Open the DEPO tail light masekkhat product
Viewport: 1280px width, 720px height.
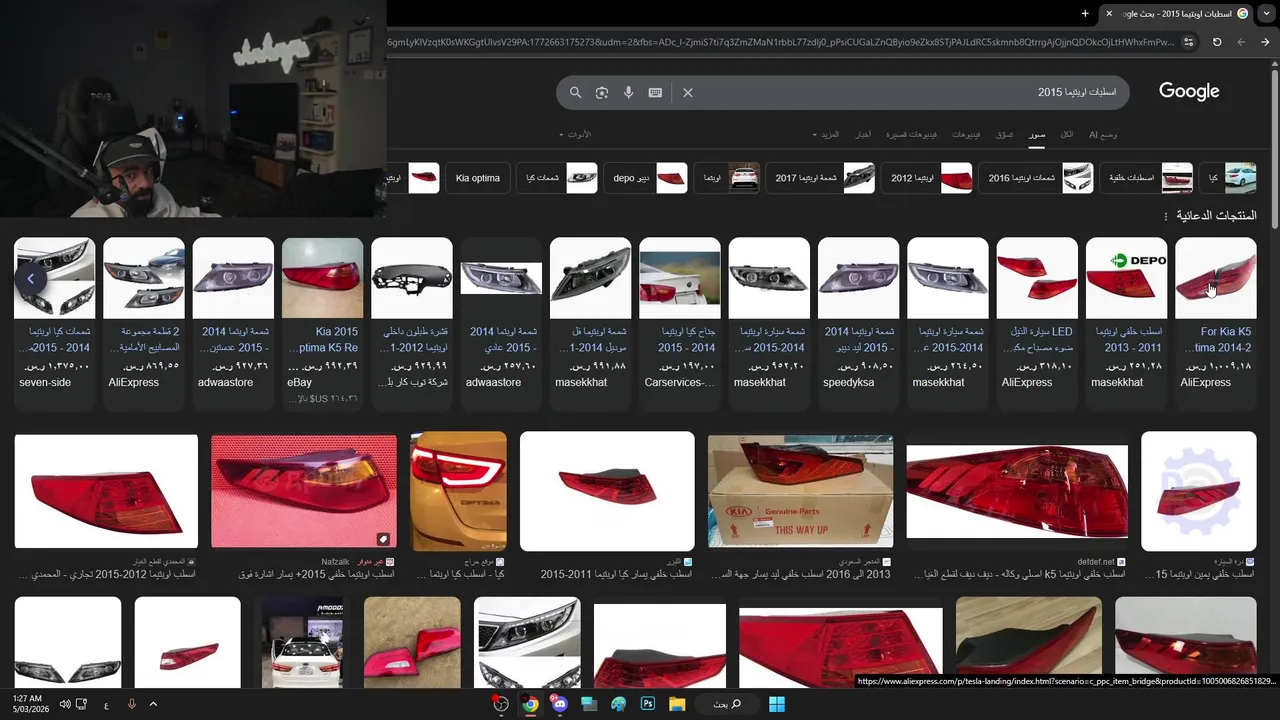(1126, 324)
